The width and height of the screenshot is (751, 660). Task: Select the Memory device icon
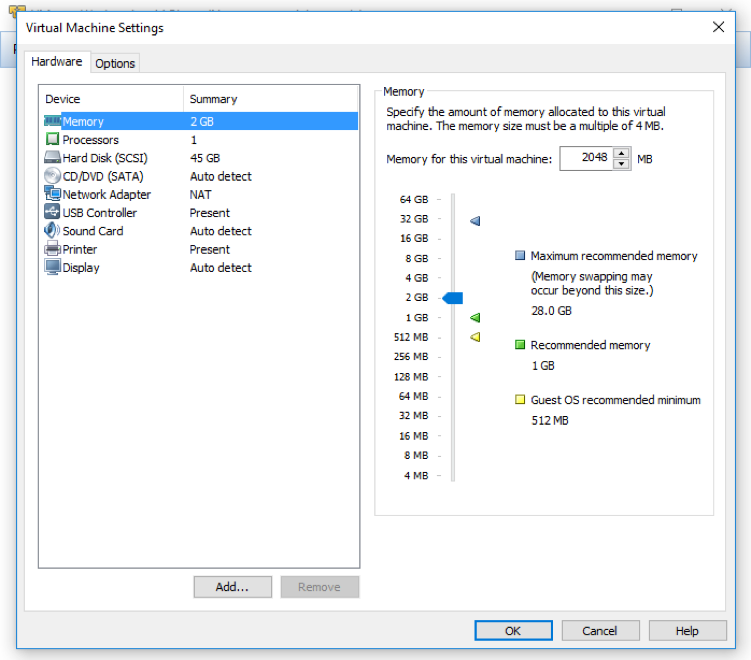point(53,122)
